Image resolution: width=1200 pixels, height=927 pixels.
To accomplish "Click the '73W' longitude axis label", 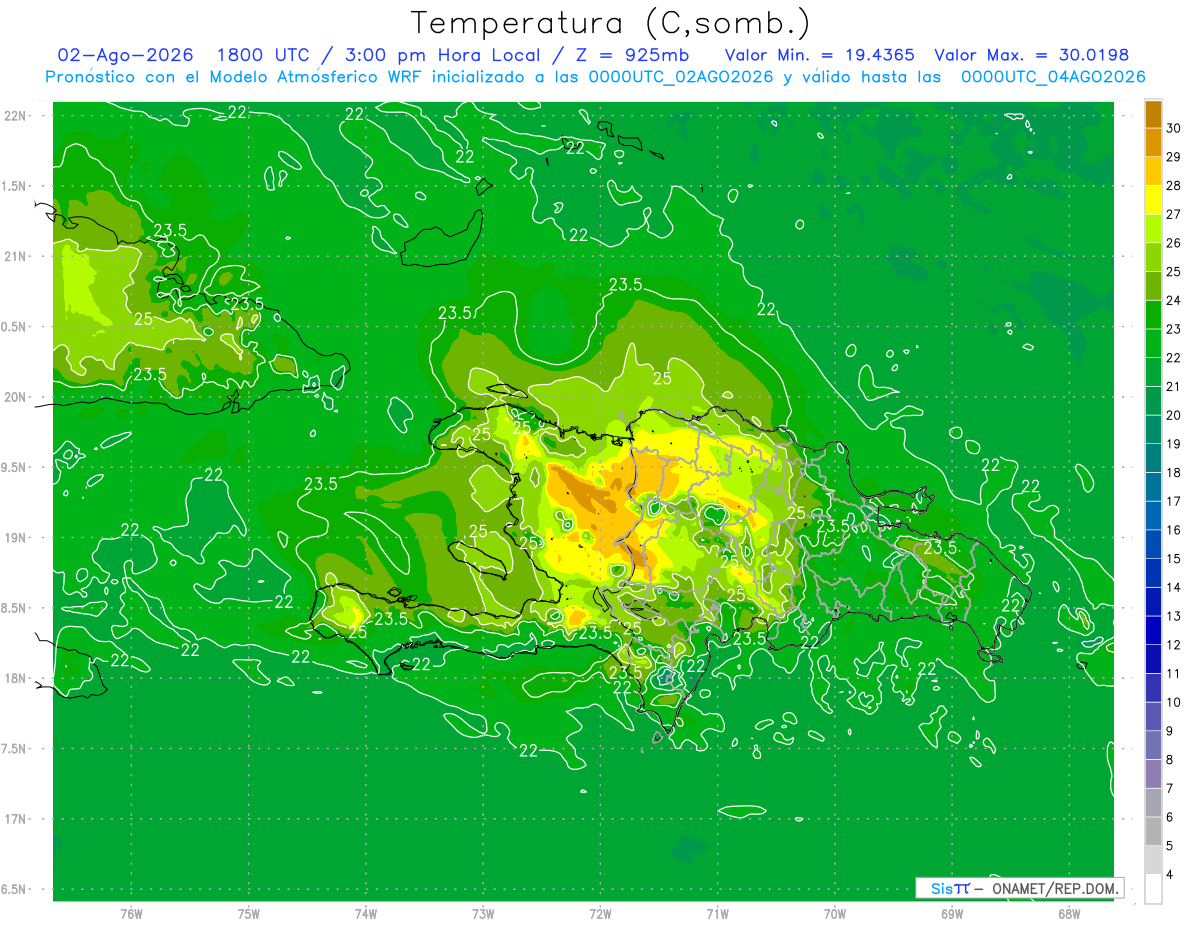I will click(x=483, y=914).
